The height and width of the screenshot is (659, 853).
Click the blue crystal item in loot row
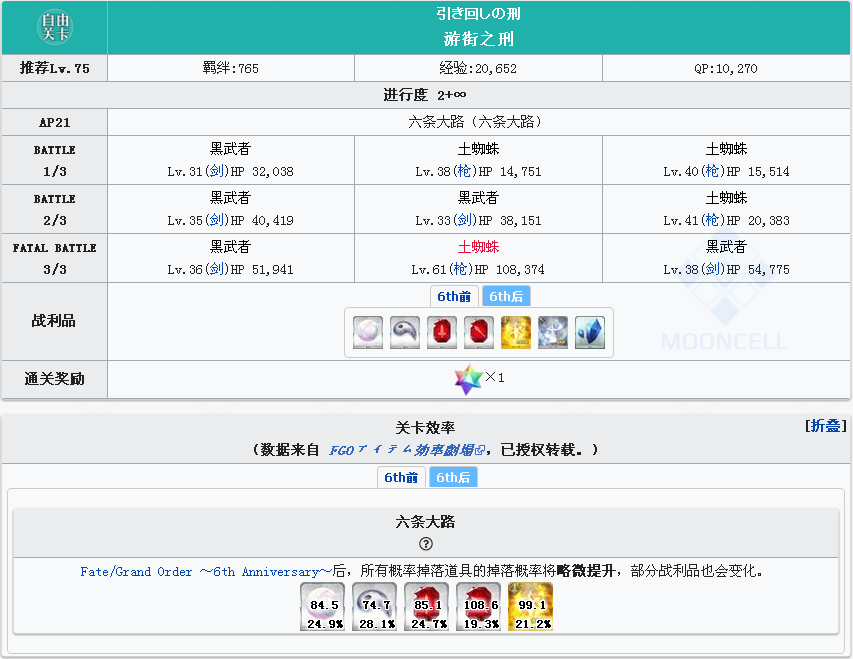point(590,332)
